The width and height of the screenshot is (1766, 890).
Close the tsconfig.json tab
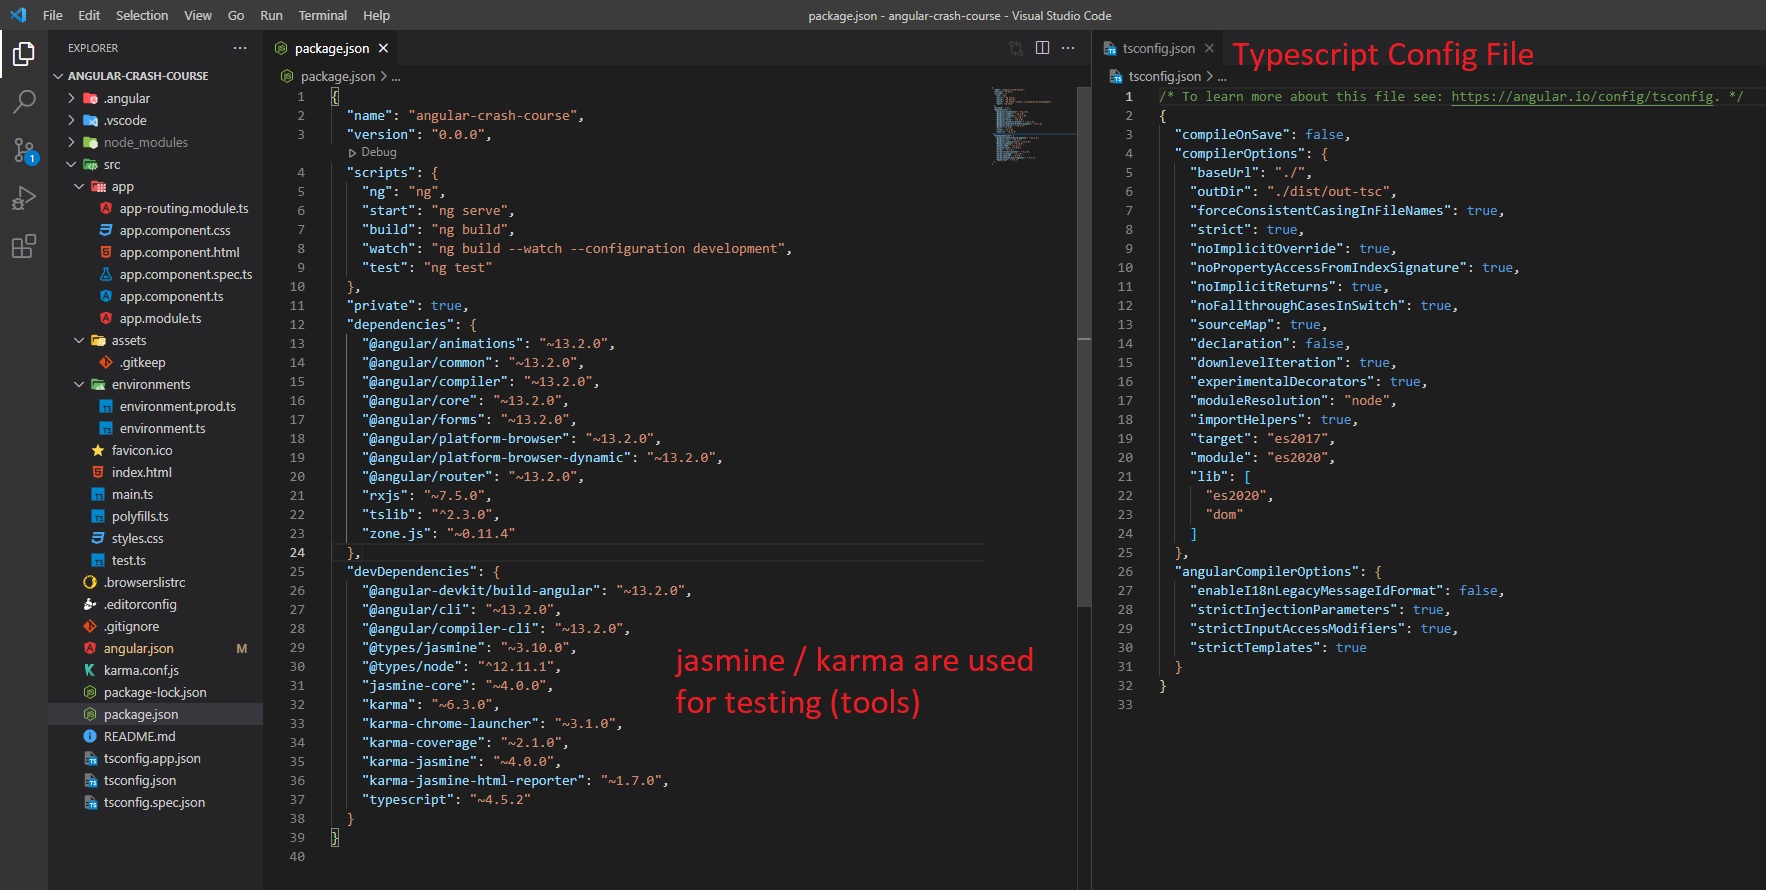click(x=1209, y=48)
